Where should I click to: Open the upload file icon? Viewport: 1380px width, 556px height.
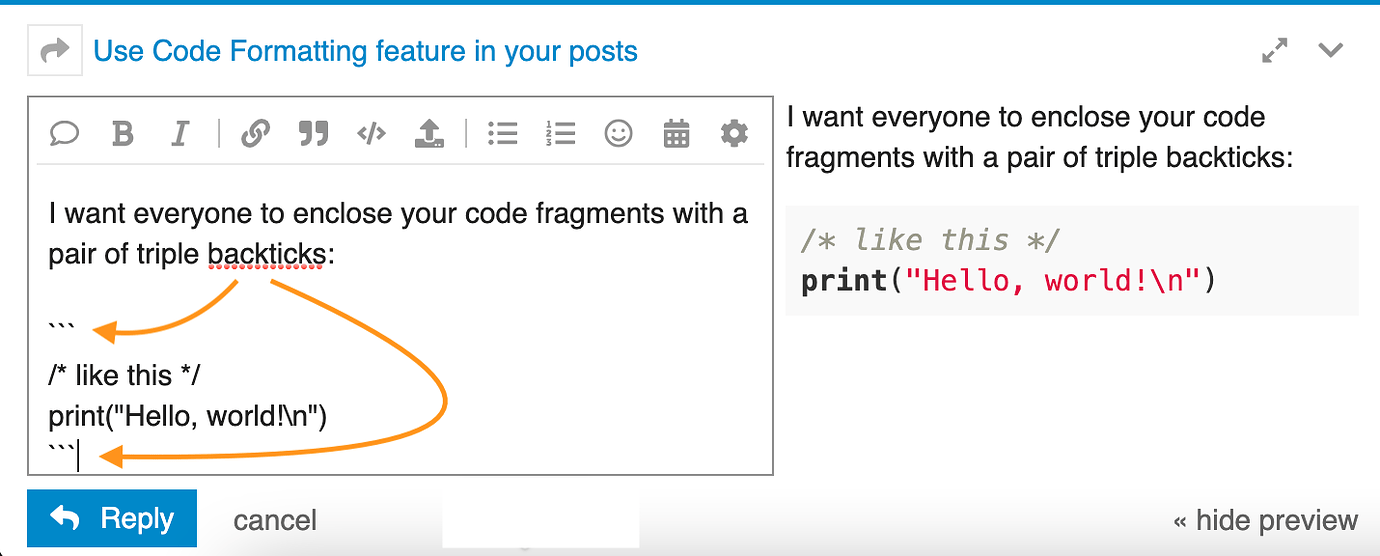click(x=429, y=133)
